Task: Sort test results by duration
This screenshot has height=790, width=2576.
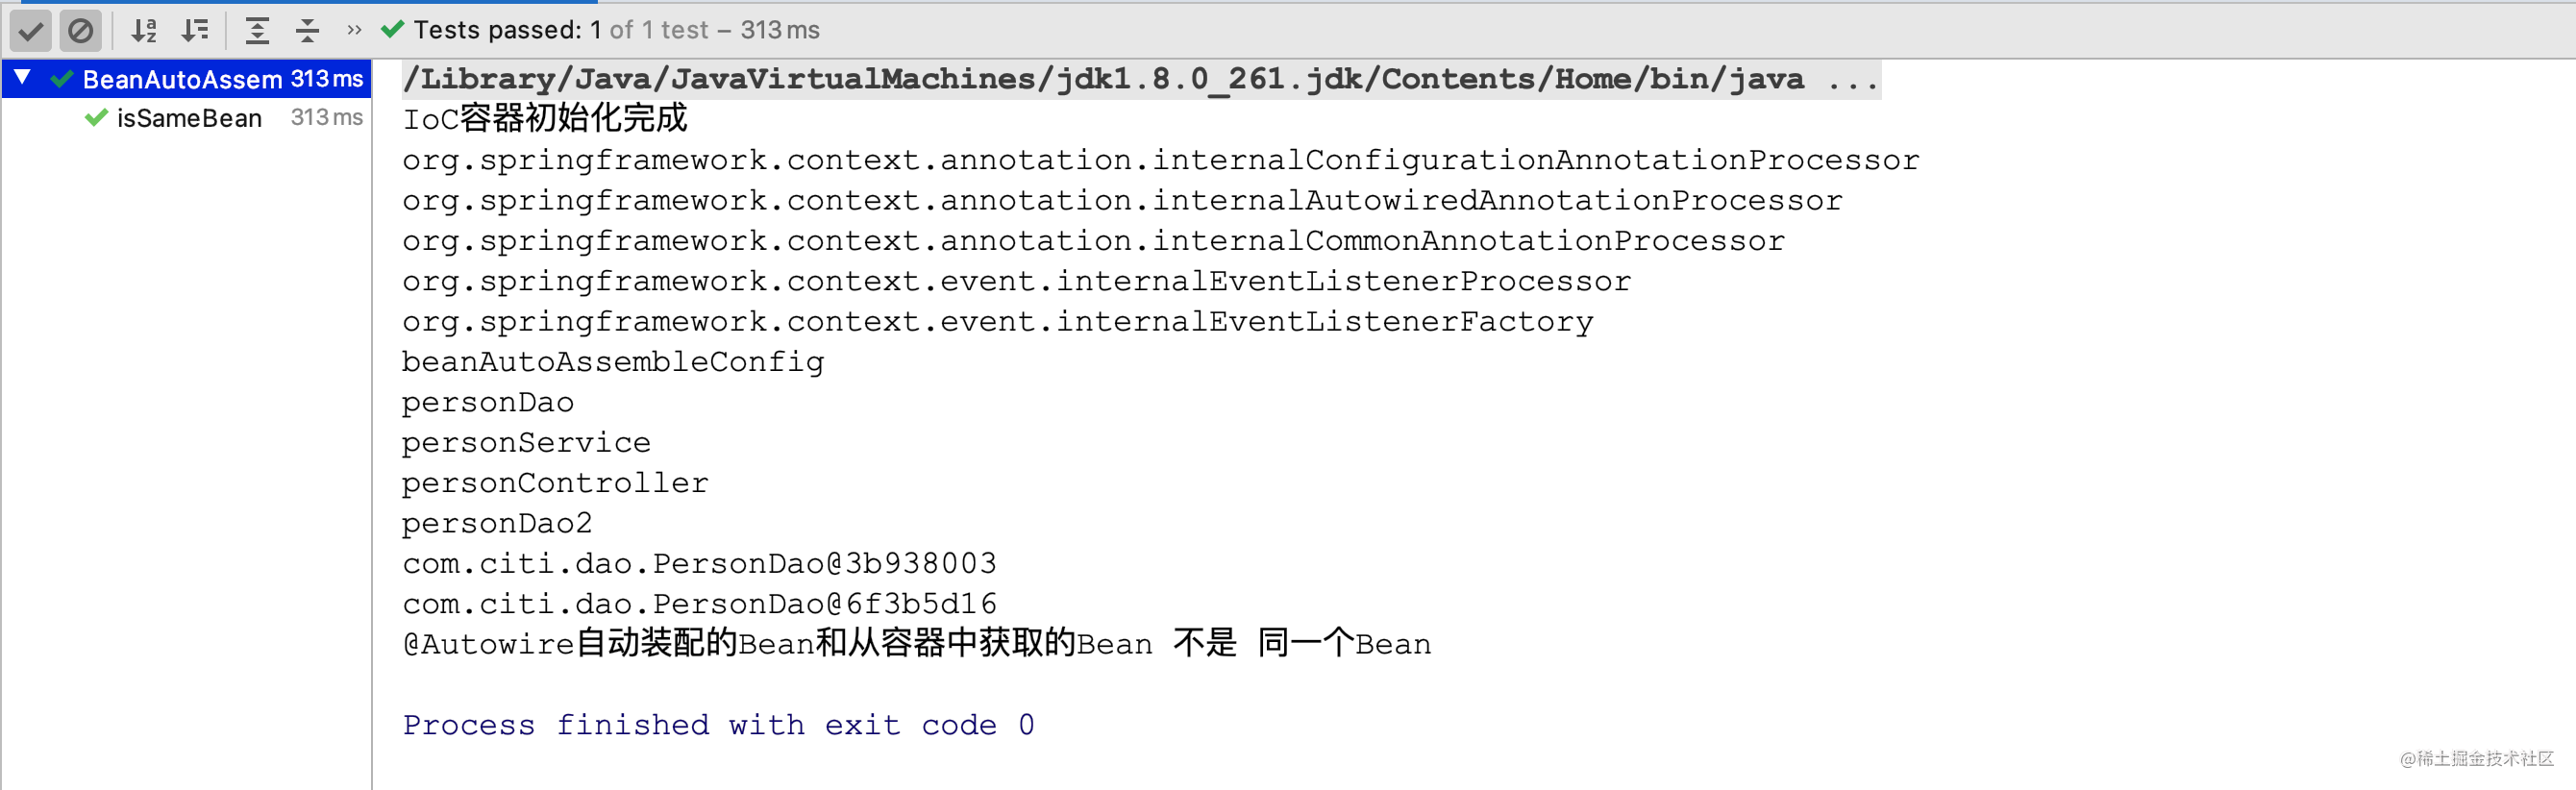Action: [x=195, y=31]
